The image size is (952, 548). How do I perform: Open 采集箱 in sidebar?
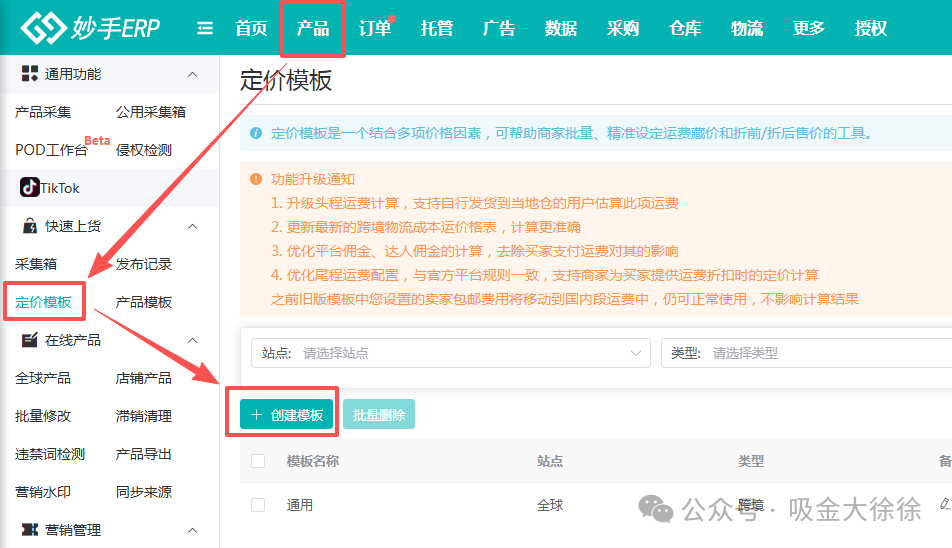coord(36,264)
